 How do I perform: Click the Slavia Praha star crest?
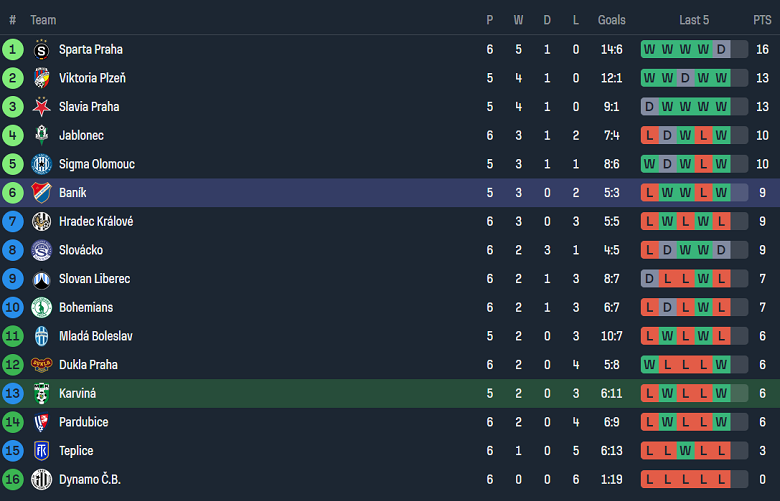click(41, 107)
